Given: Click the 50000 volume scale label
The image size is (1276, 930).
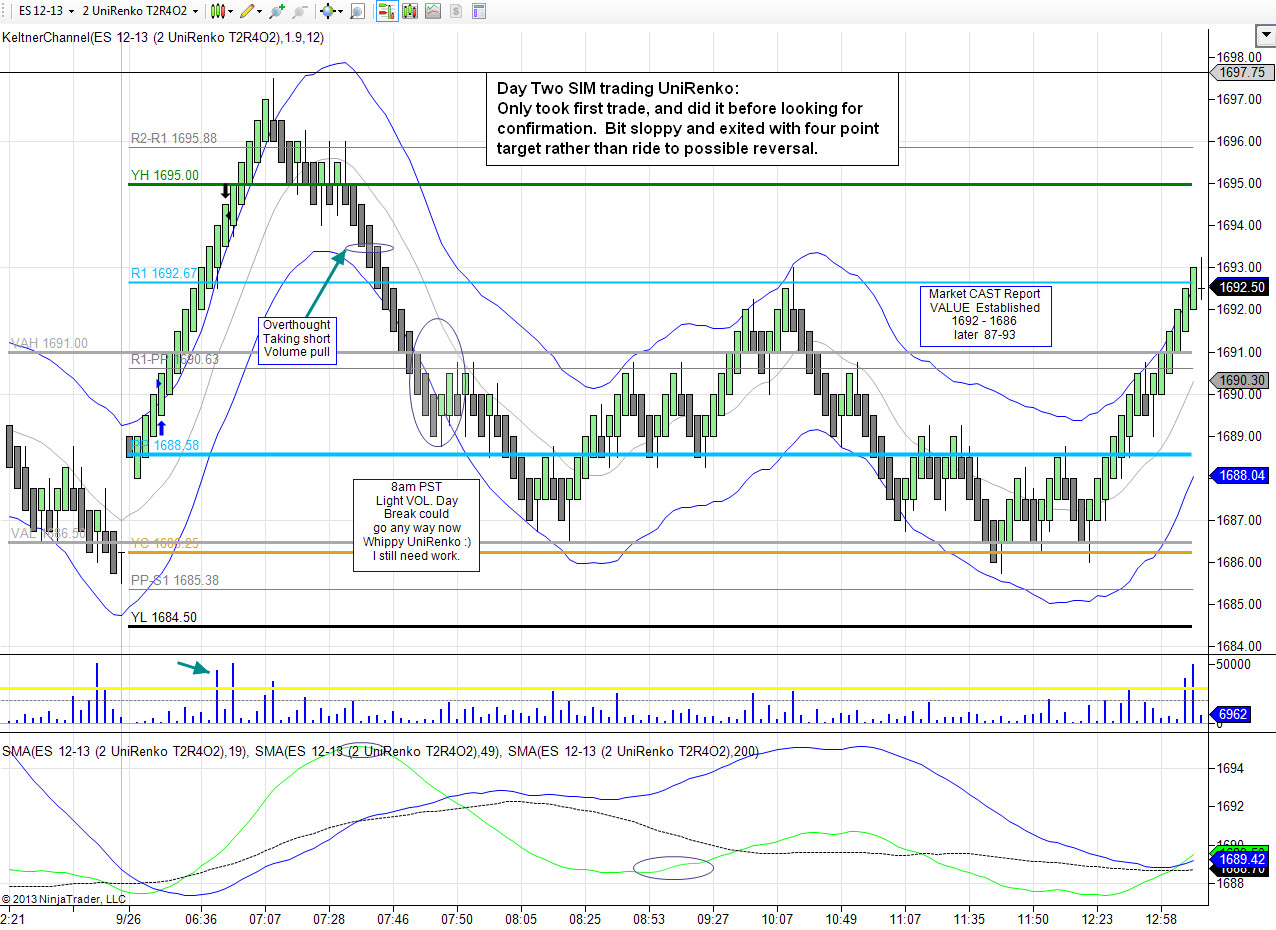Looking at the screenshot, I should (x=1234, y=664).
